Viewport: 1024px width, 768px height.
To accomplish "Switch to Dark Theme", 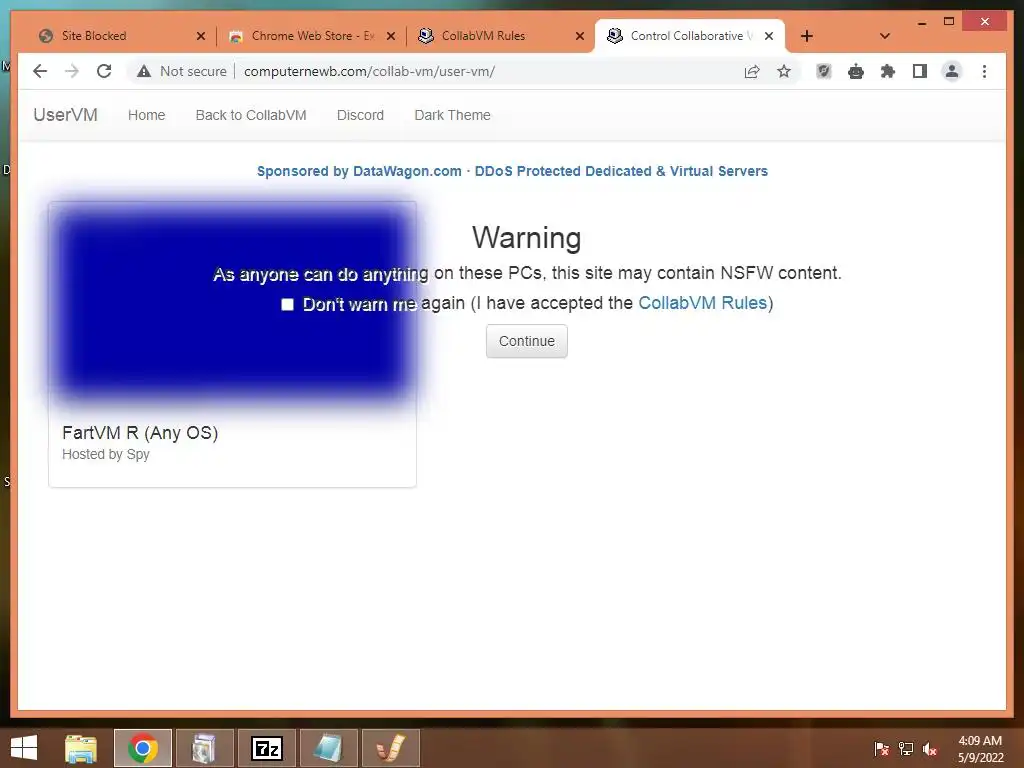I will tap(453, 115).
